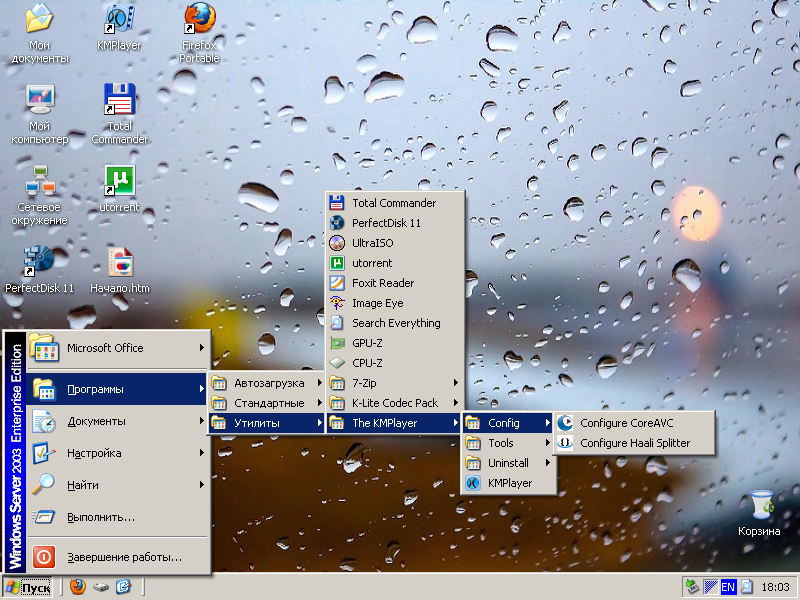Open the Корзина recycle bin icon
Screen dimensions: 800x600
759,513
